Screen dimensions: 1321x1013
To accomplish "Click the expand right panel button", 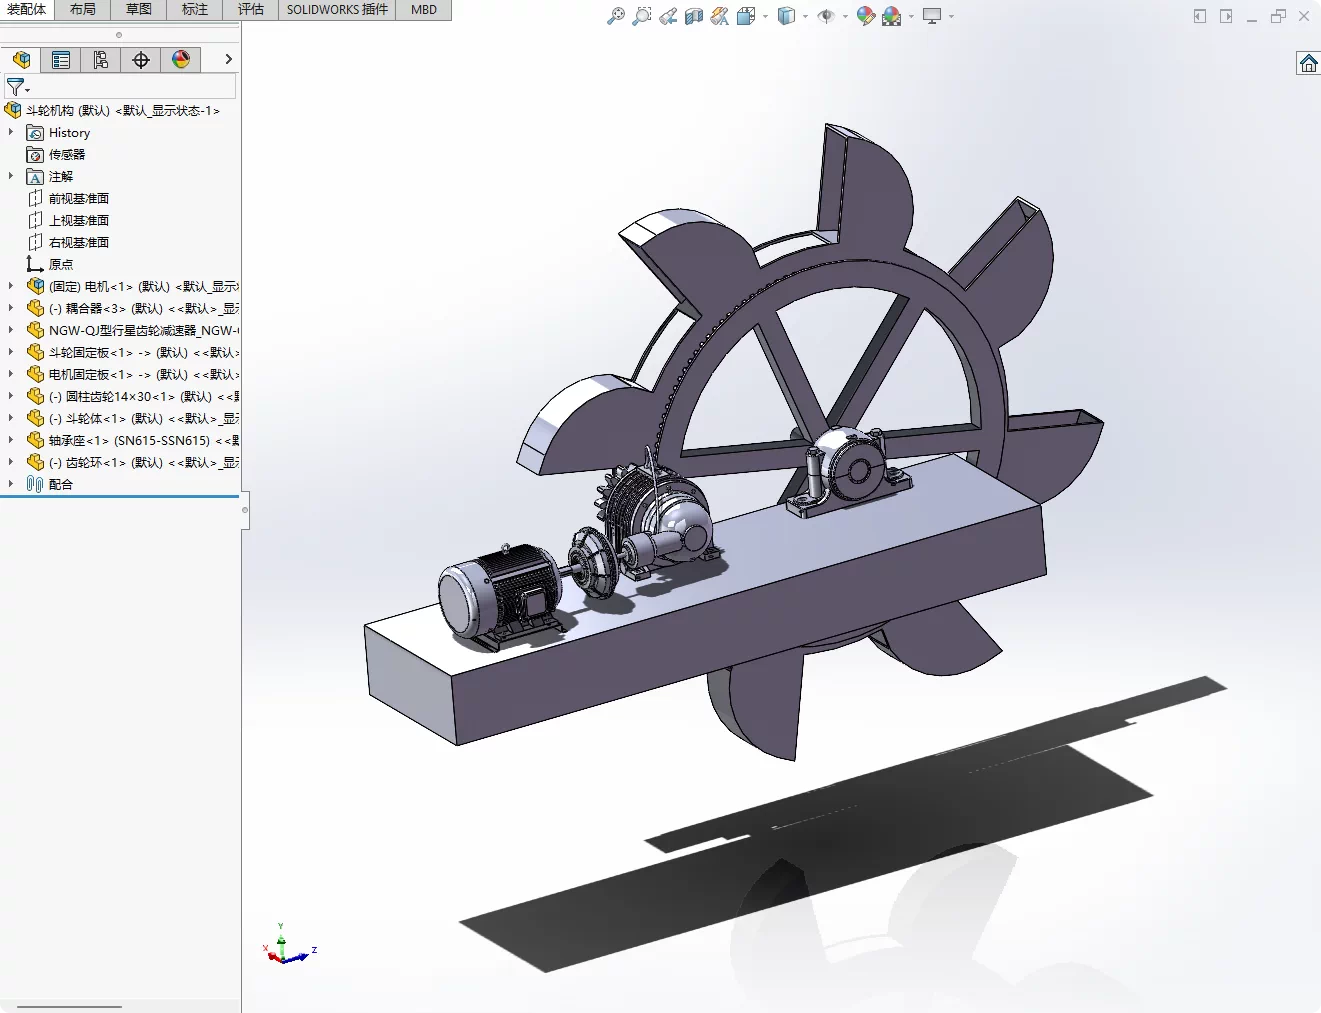I will coord(1226,16).
